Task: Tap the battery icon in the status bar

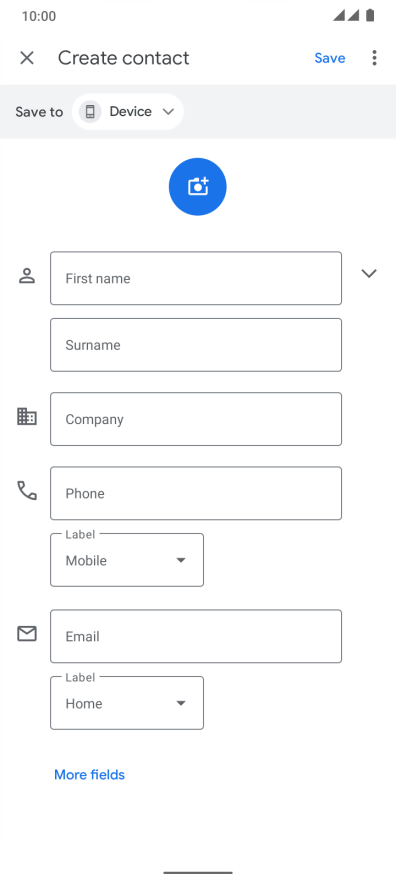Action: point(370,16)
